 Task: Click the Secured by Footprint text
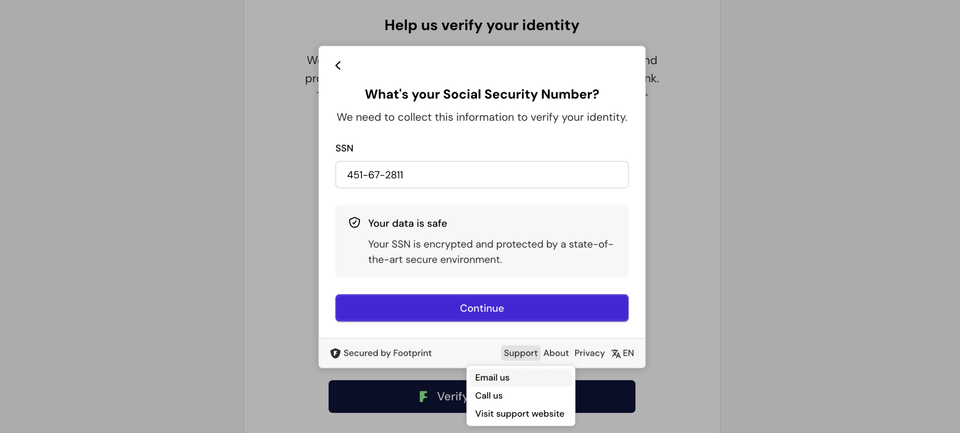click(387, 353)
